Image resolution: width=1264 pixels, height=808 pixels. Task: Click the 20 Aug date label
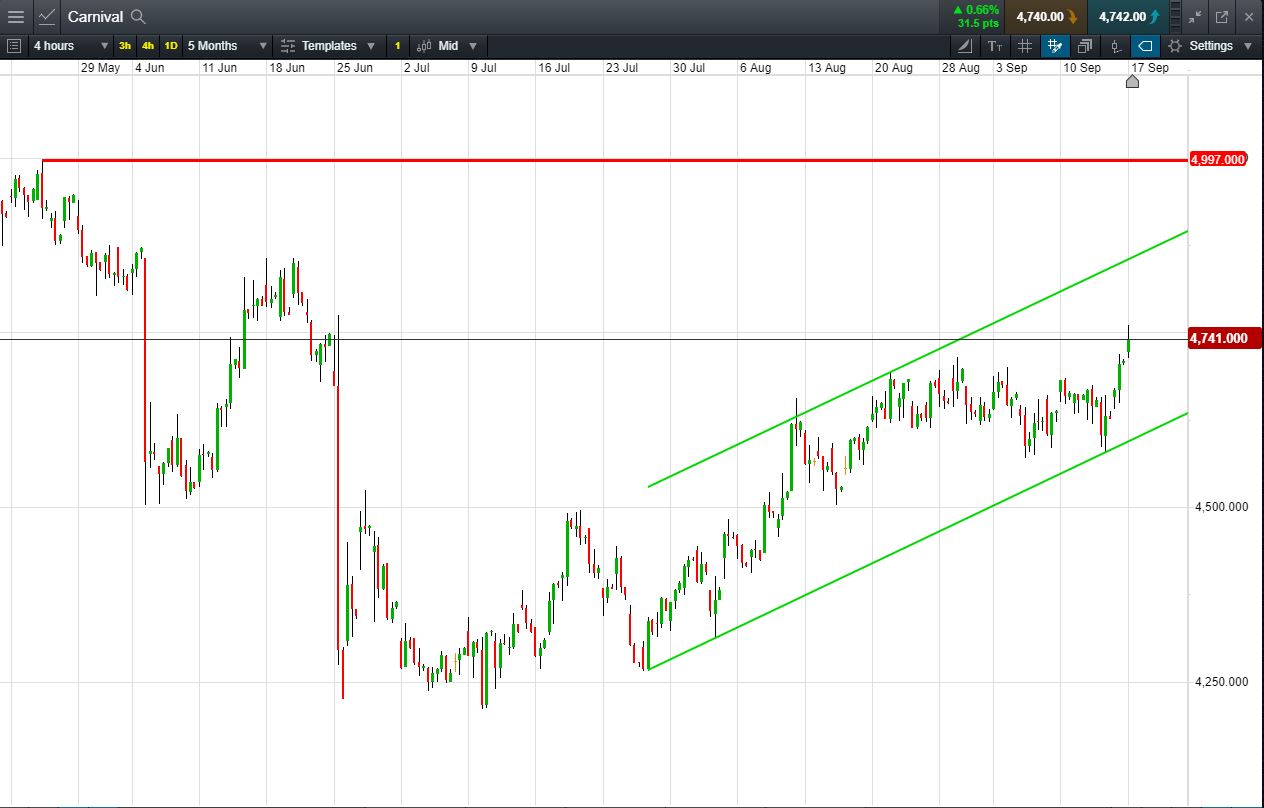click(893, 68)
